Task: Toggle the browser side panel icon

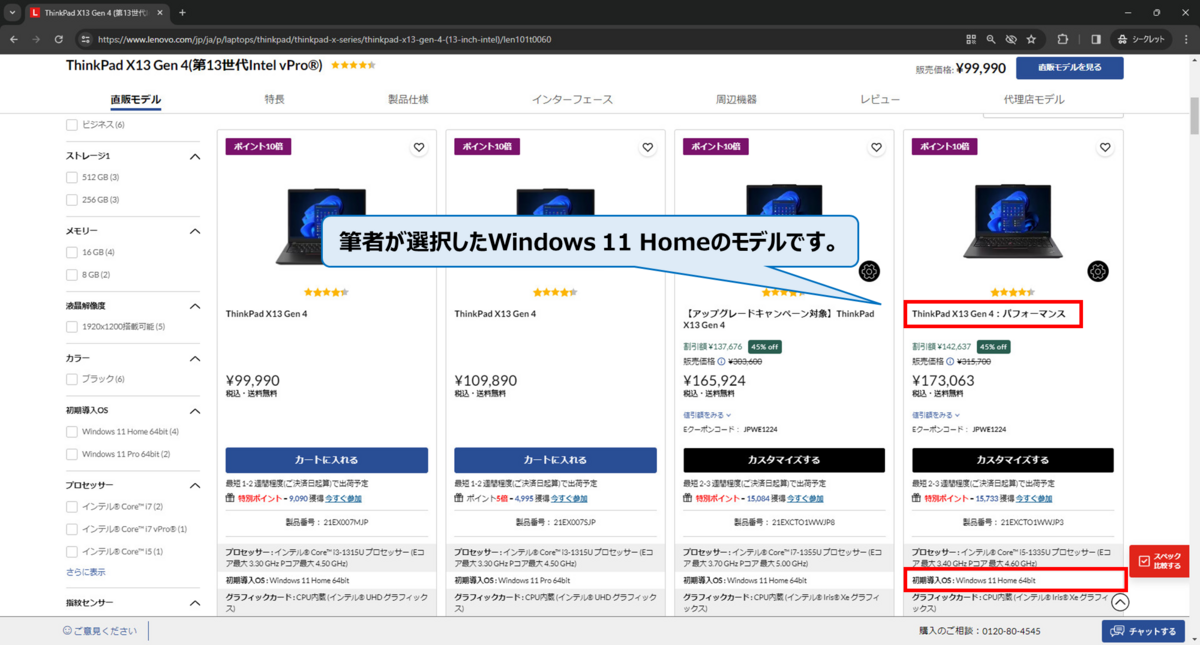Action: [x=1096, y=39]
